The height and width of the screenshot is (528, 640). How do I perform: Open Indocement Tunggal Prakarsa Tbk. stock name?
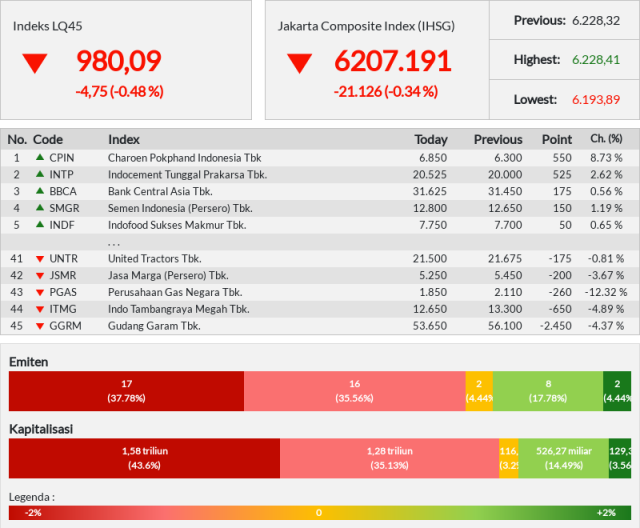[187, 174]
